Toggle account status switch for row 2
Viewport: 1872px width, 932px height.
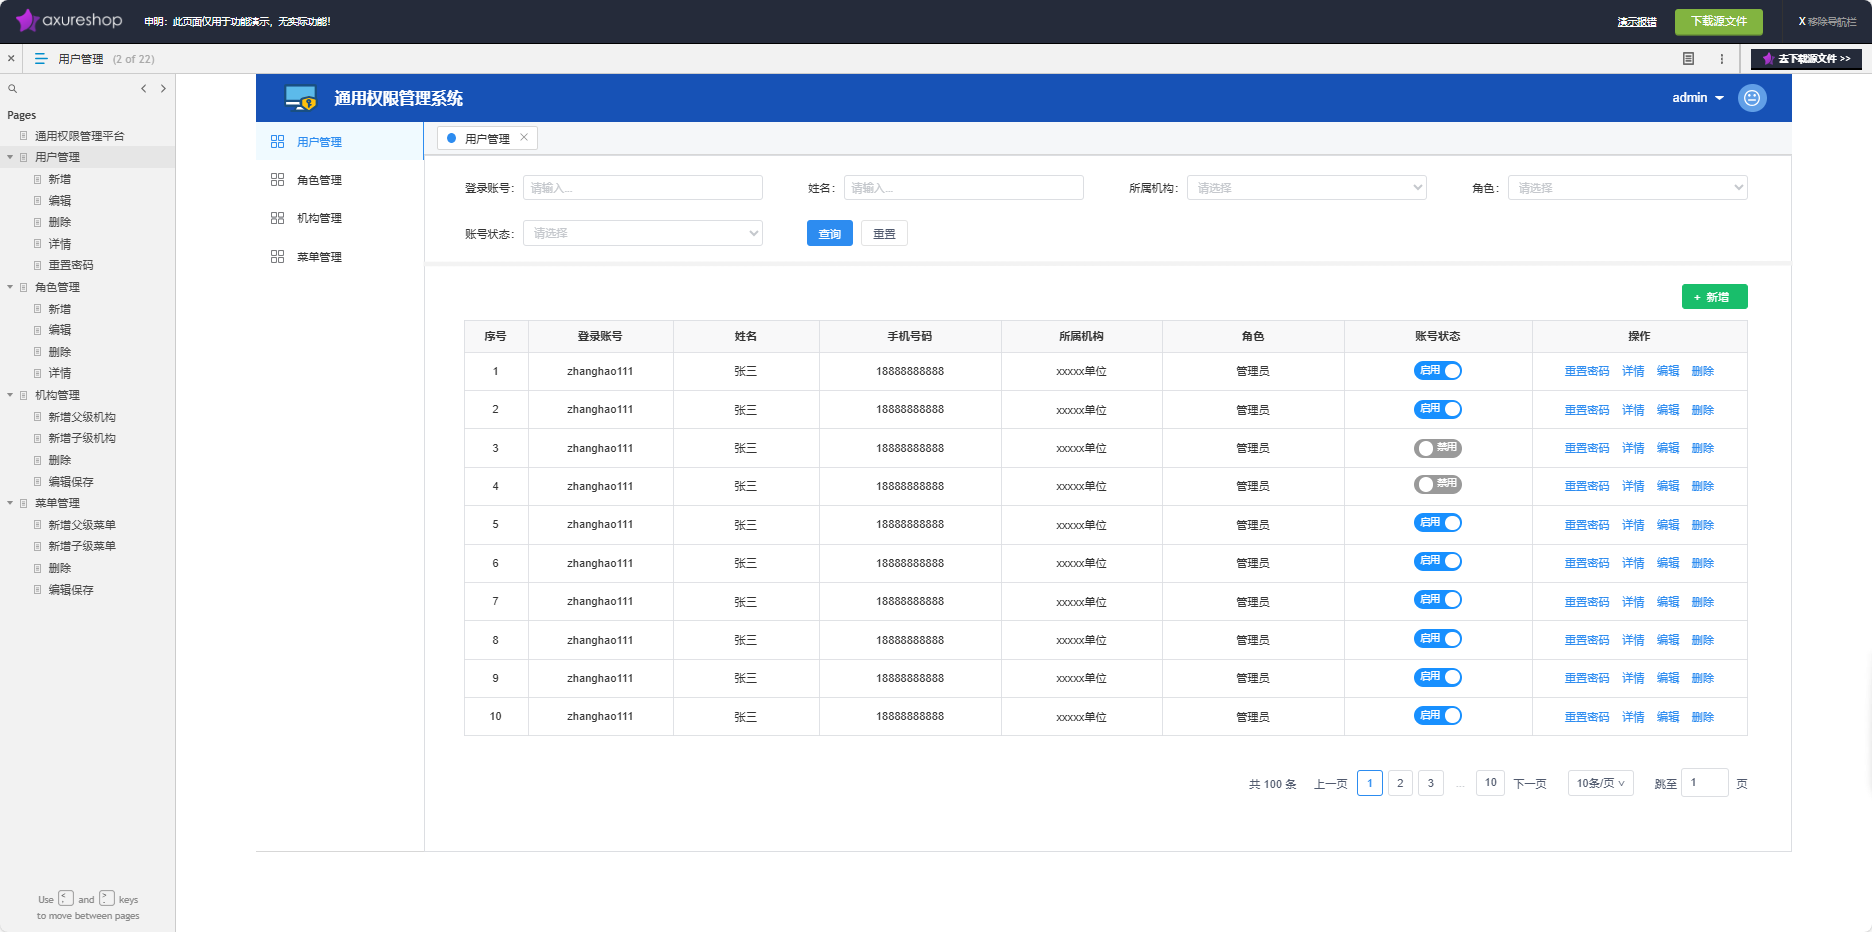click(x=1438, y=409)
